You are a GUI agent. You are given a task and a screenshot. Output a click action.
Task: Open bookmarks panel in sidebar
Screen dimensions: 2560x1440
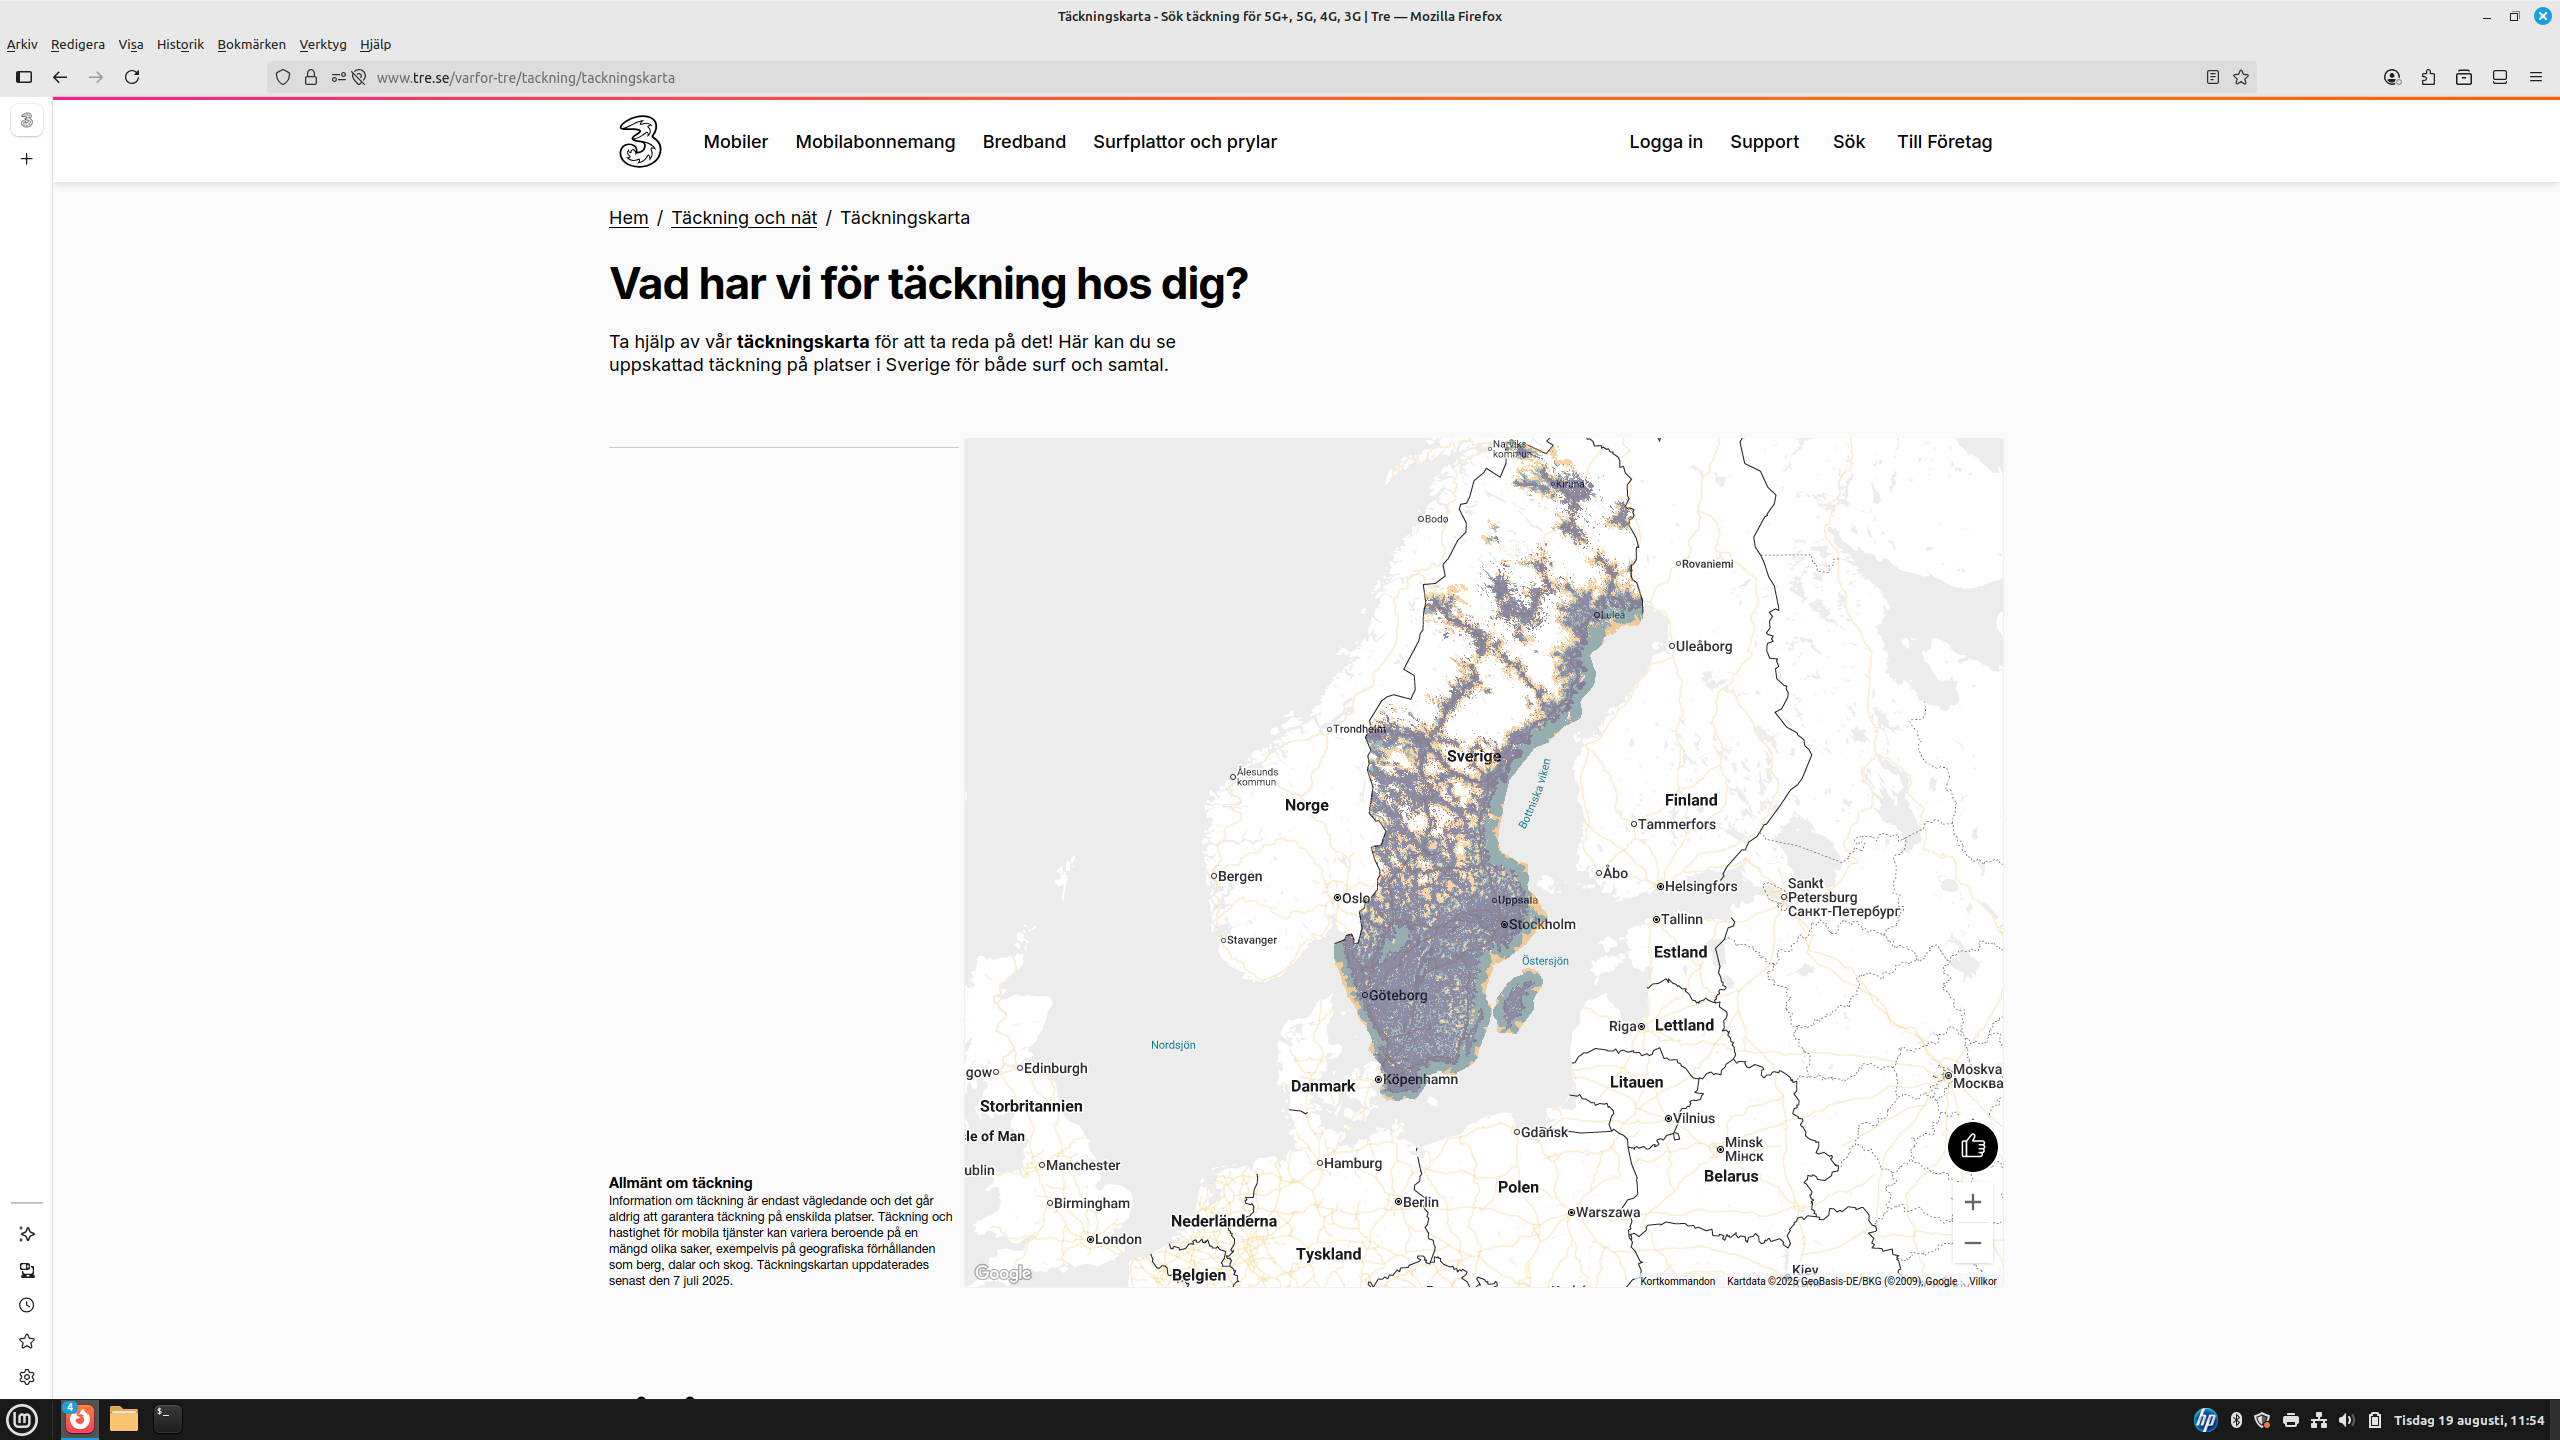[27, 1341]
